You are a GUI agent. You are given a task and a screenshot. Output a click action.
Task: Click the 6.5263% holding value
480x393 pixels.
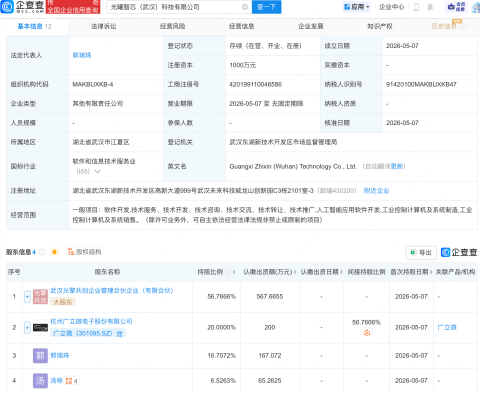click(x=223, y=381)
